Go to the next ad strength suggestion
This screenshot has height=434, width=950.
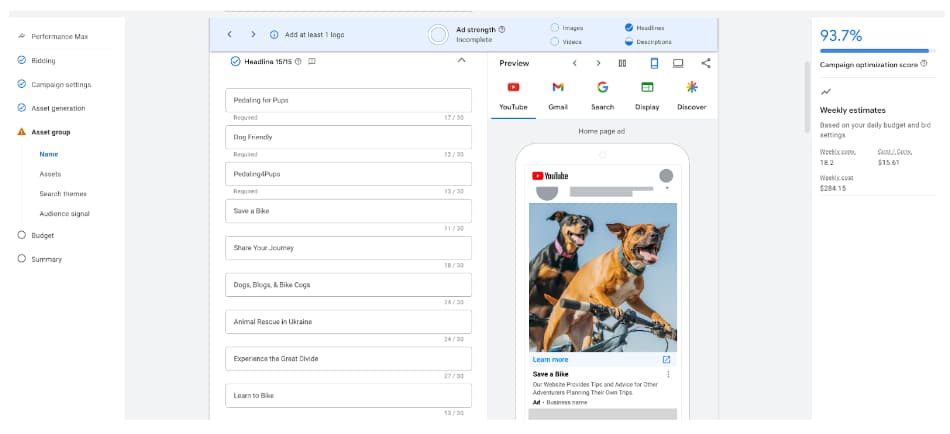(x=253, y=35)
